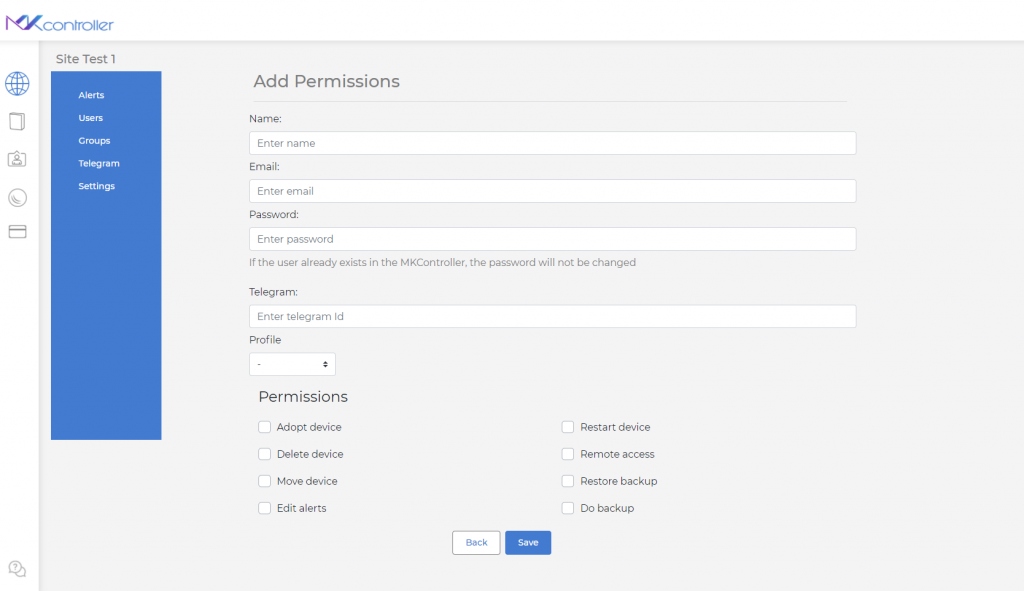Toggle the Remote access checkbox
This screenshot has width=1024, height=591.
tap(567, 454)
